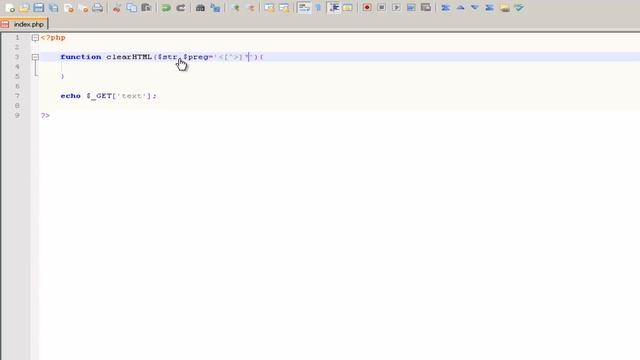The image size is (640, 360).
Task: Click the $_GET variable on line 7
Action: (x=99, y=96)
